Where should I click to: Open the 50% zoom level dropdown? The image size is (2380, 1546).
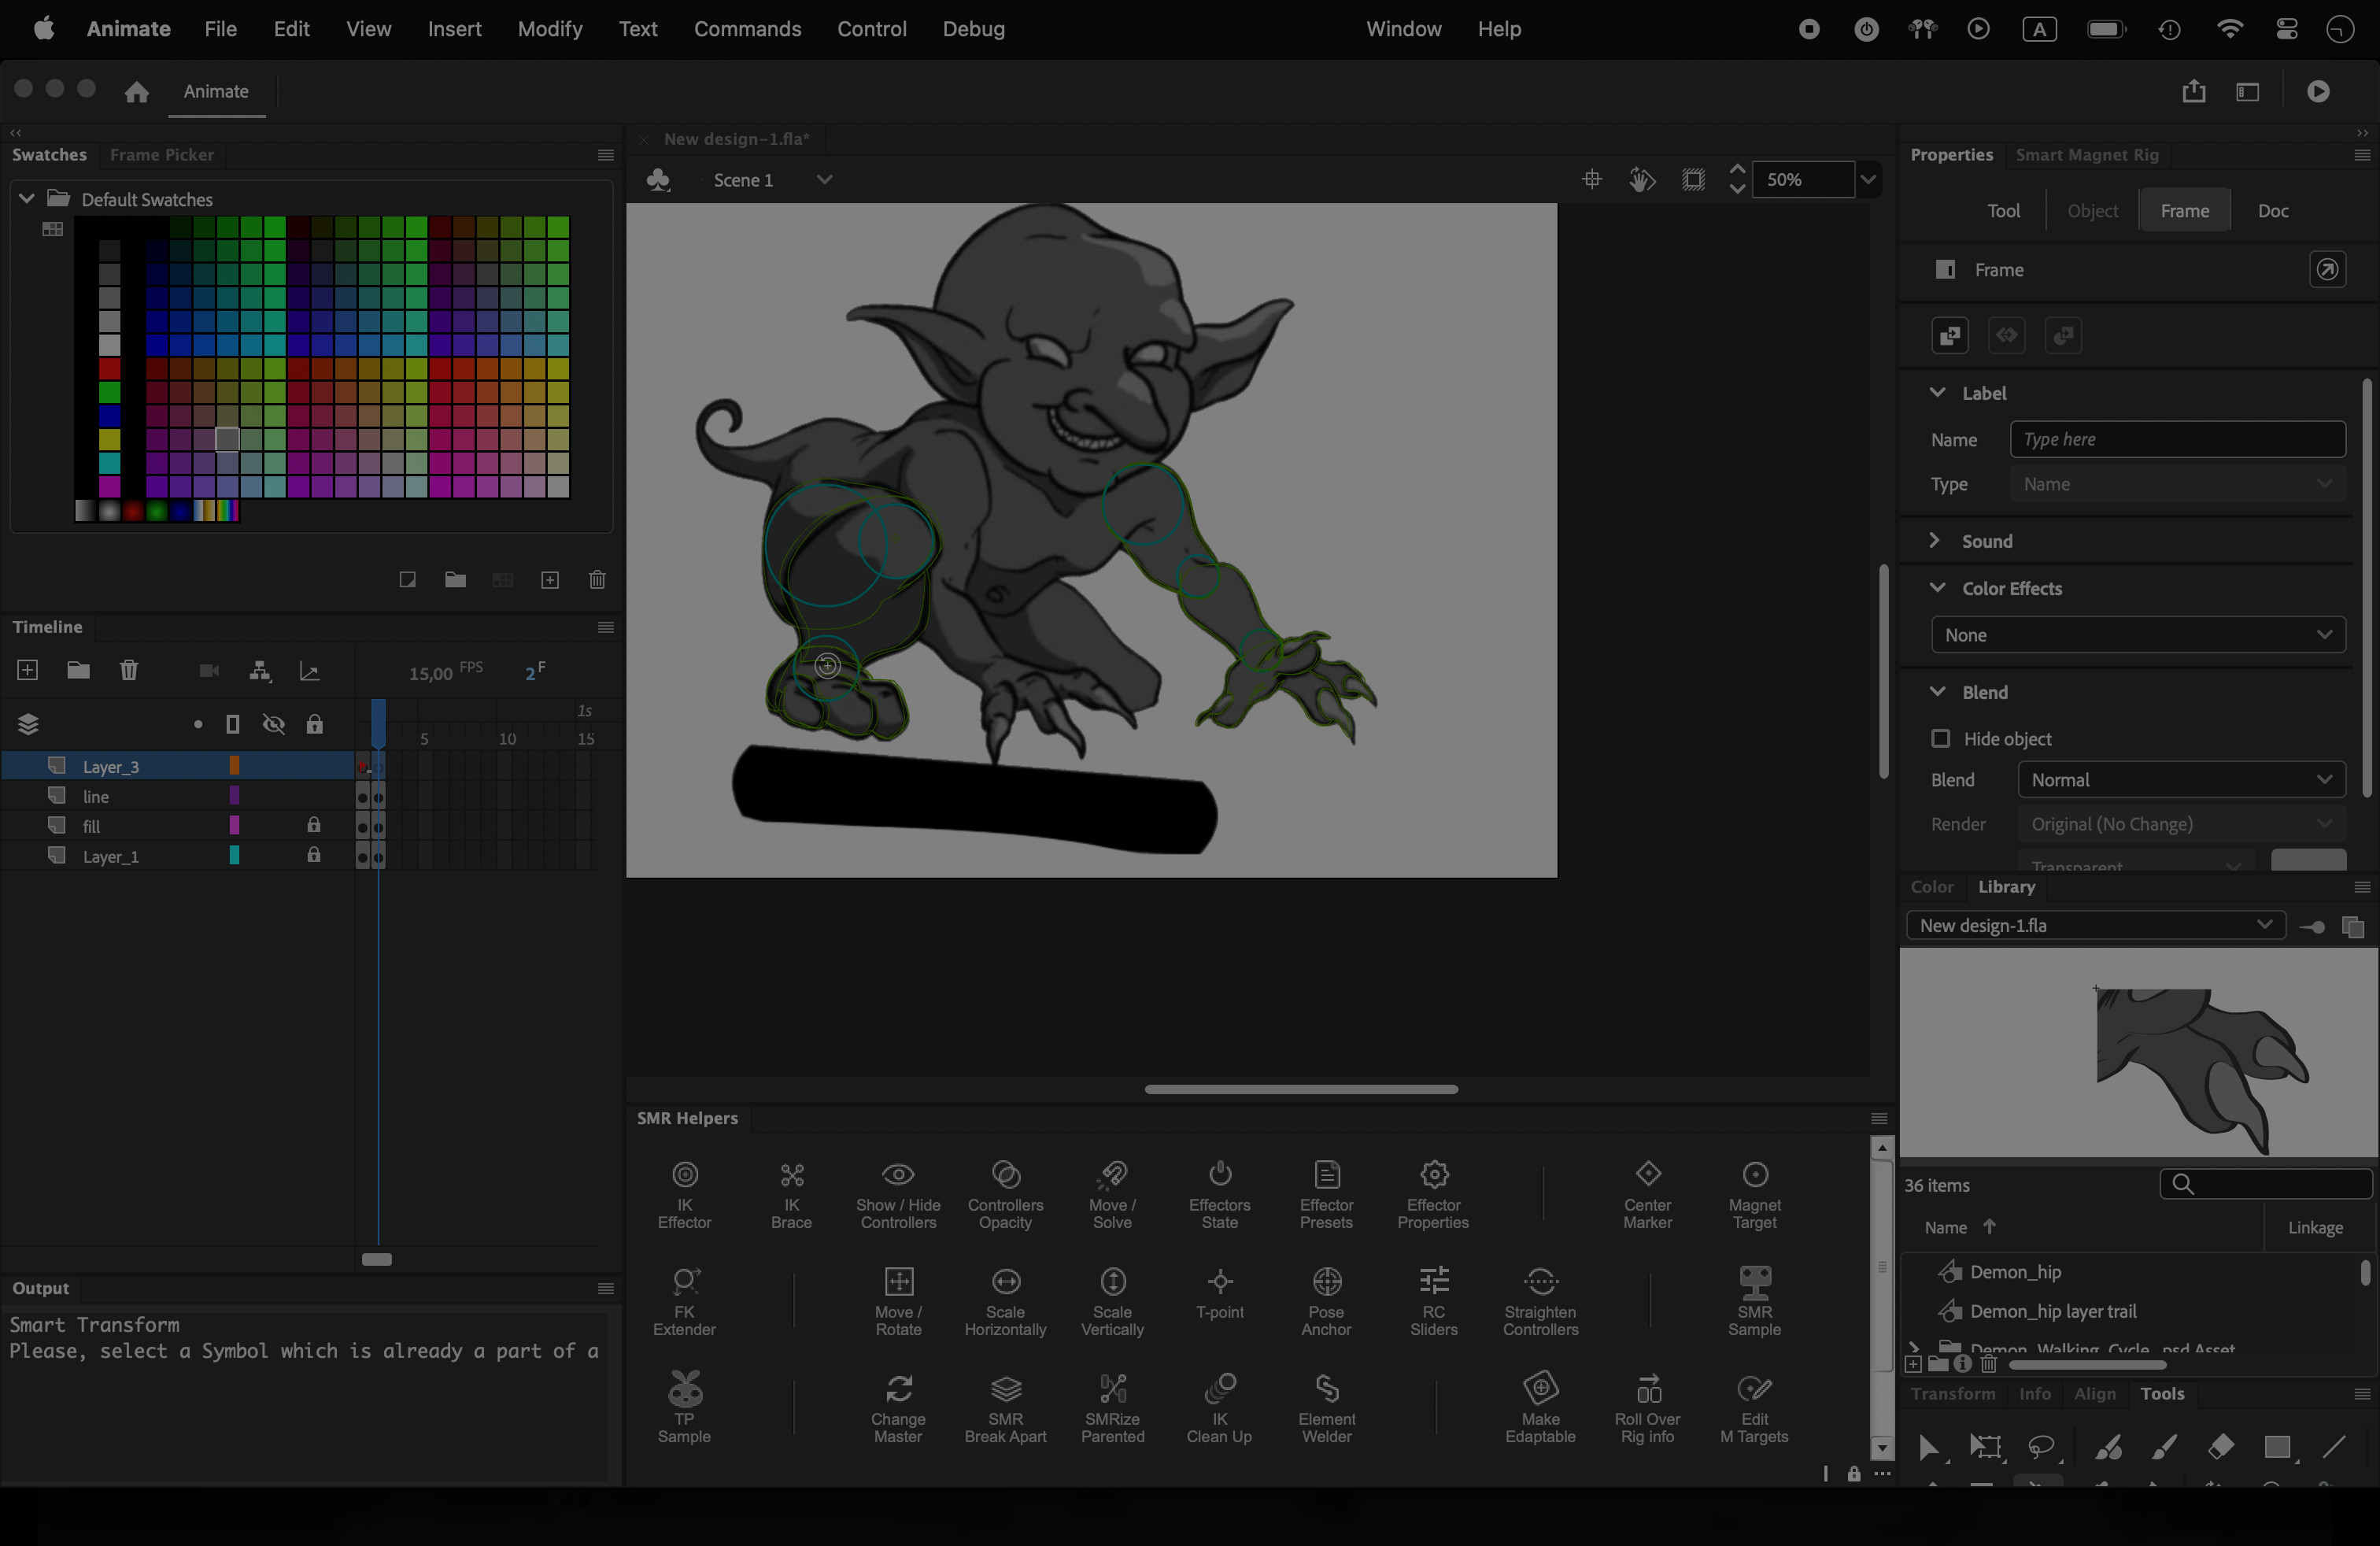1868,180
